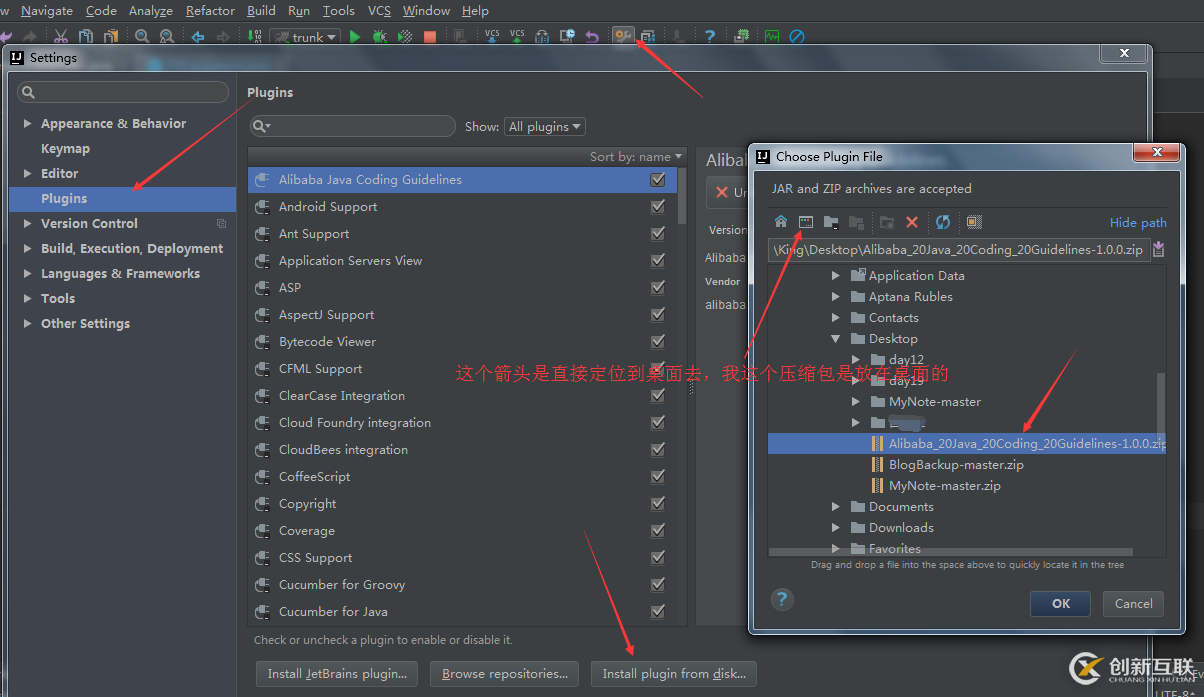Click the Run with Coverage icon
This screenshot has height=697, width=1204.
(x=405, y=37)
